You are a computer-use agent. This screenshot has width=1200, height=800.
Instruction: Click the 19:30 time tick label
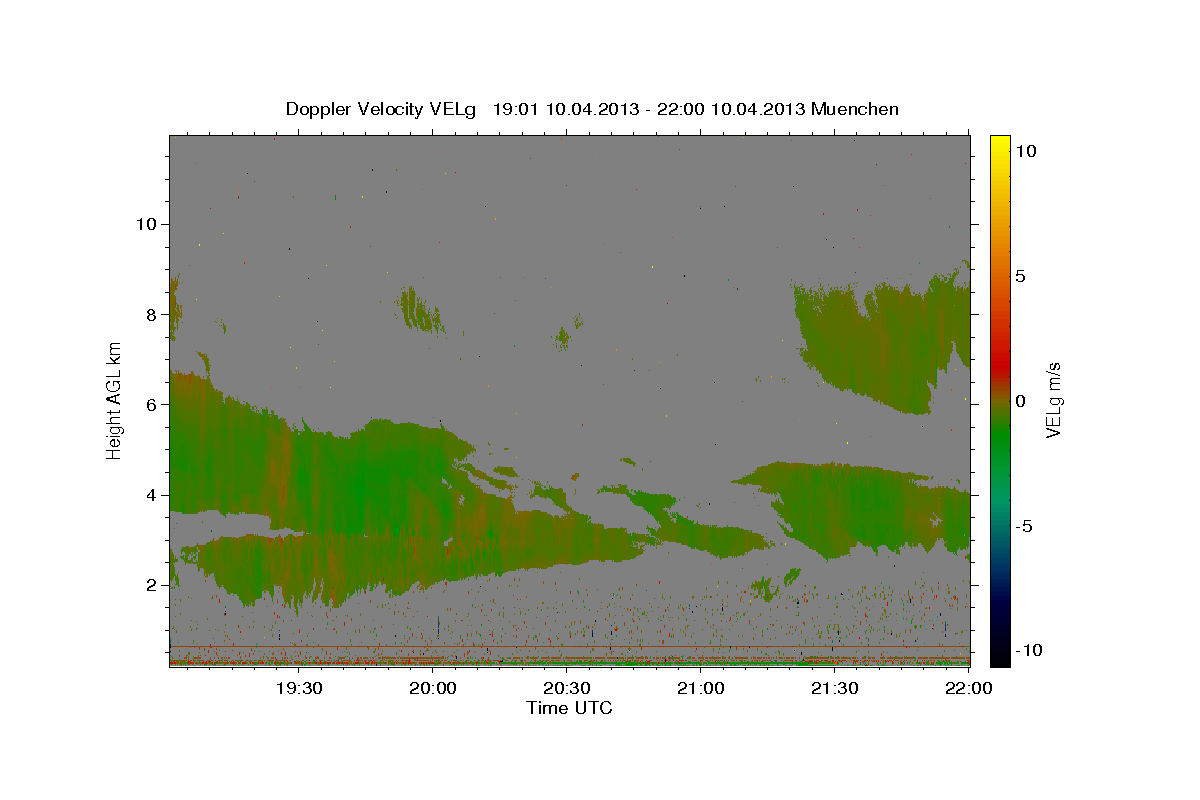pyautogui.click(x=299, y=688)
